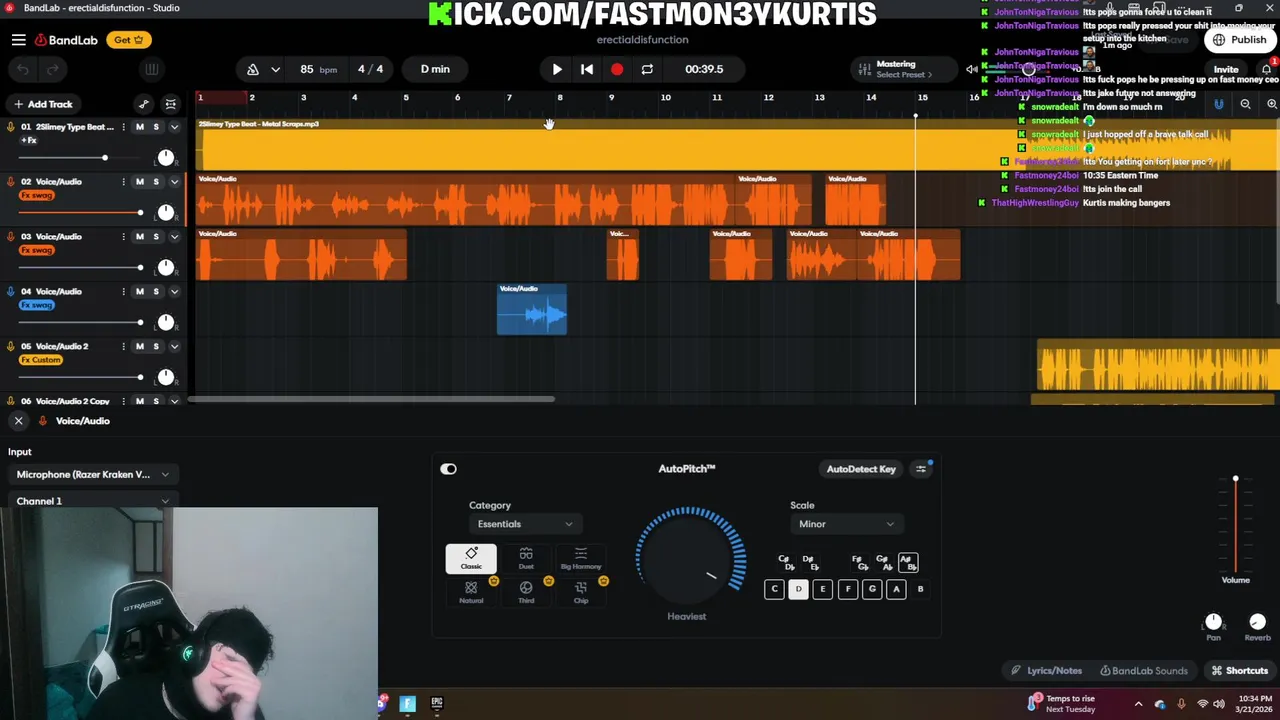Expand track 01 options chevron
The image size is (1280, 720).
point(174,127)
